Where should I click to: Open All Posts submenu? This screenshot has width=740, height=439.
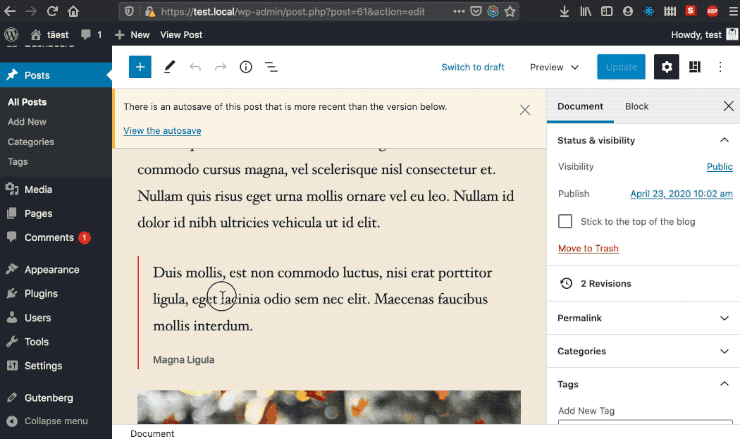tap(27, 102)
